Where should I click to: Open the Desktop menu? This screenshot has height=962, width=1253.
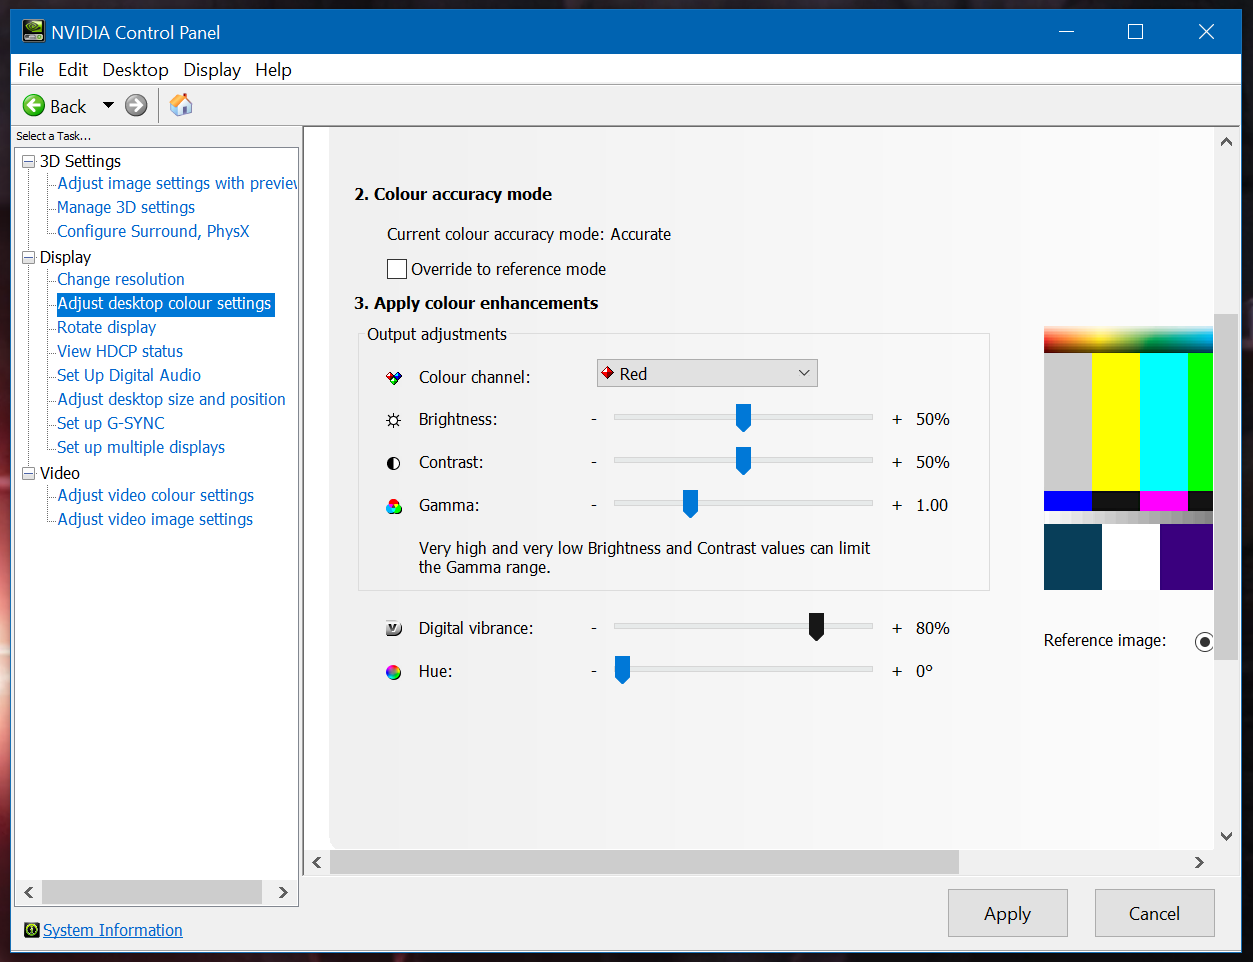point(135,70)
